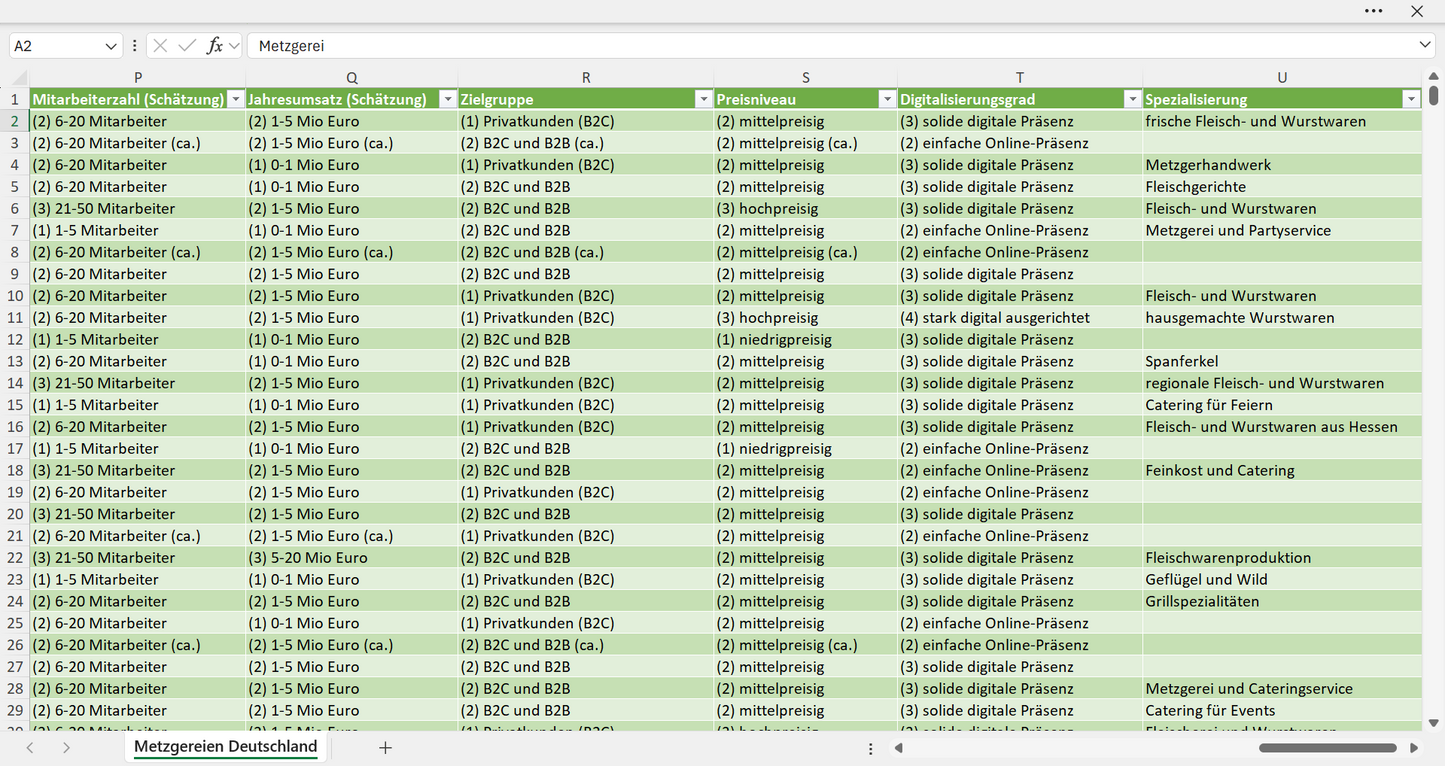Select cell '(3) 5-20 Mio Euro'

pyautogui.click(x=352, y=558)
